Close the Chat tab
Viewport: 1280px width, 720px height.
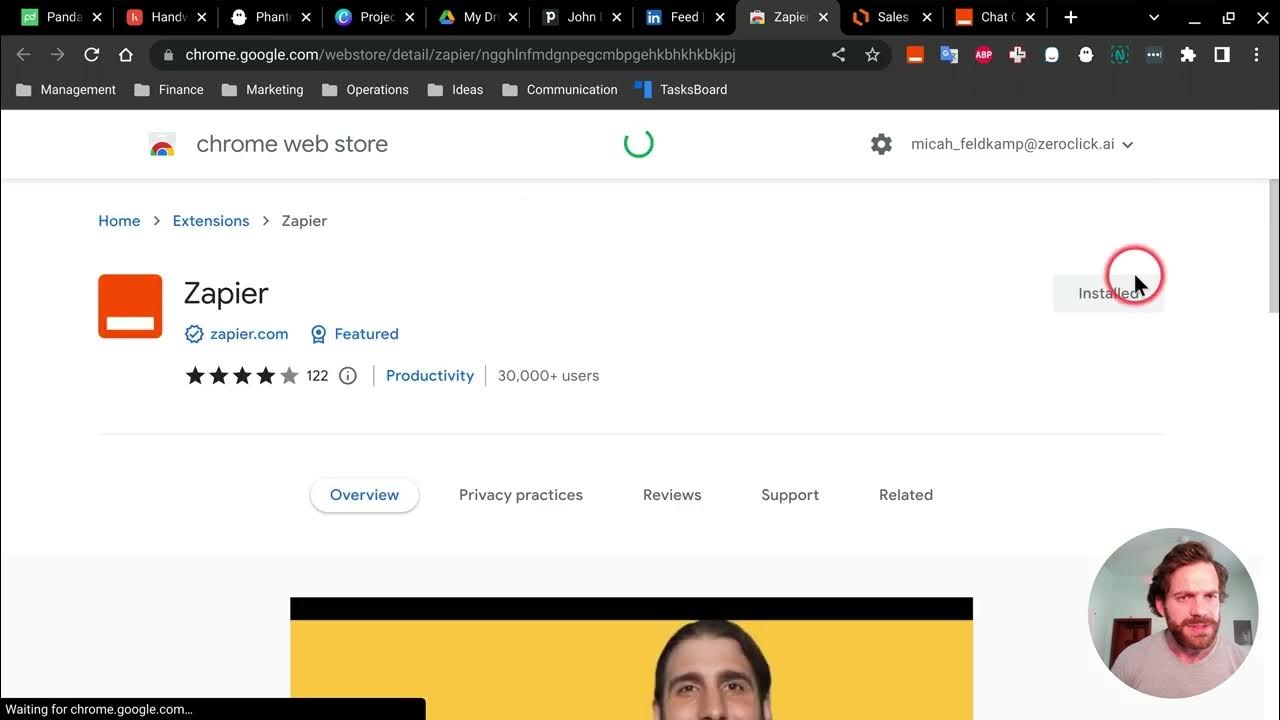[1030, 17]
